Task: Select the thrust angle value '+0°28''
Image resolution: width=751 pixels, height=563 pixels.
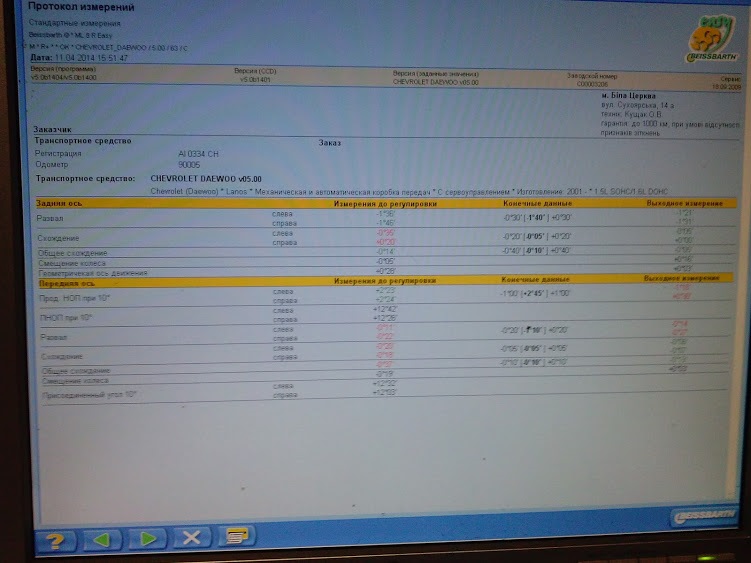Action: point(386,271)
